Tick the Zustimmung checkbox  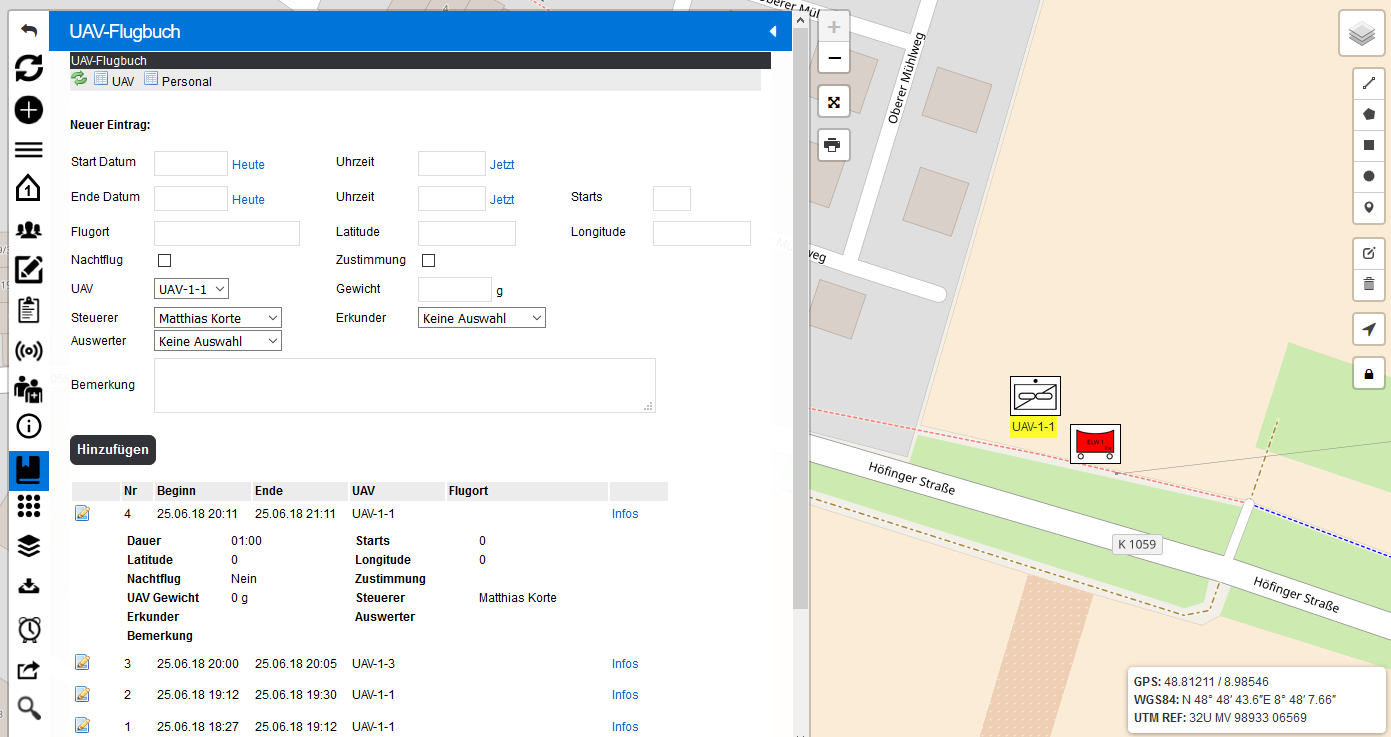pos(429,260)
